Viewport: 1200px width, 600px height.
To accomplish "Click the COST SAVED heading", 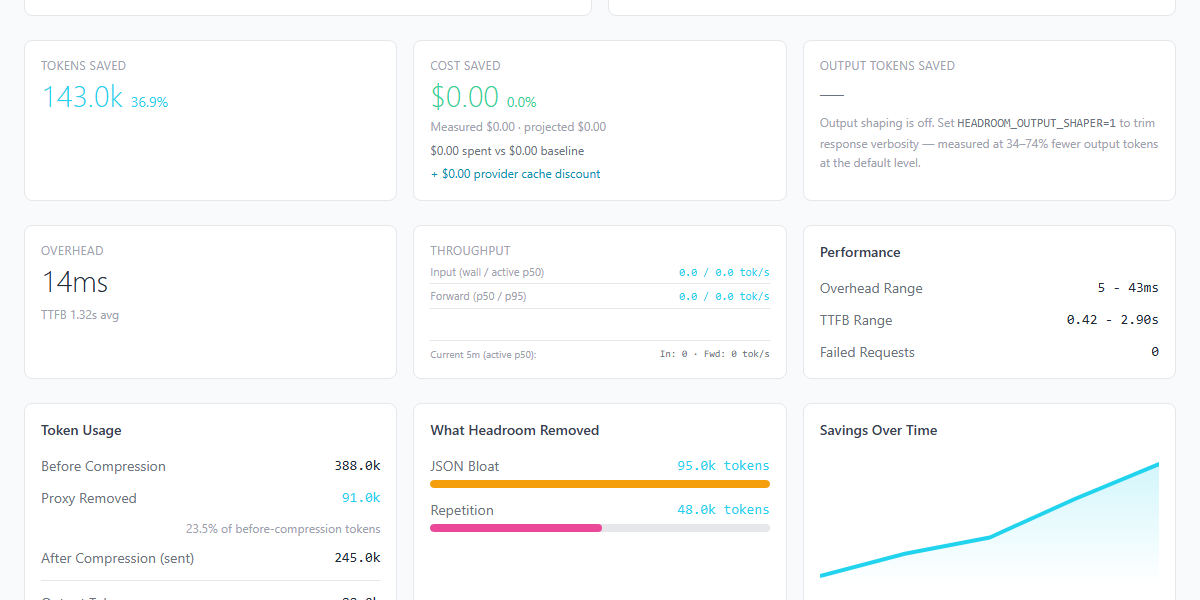I will tap(465, 66).
